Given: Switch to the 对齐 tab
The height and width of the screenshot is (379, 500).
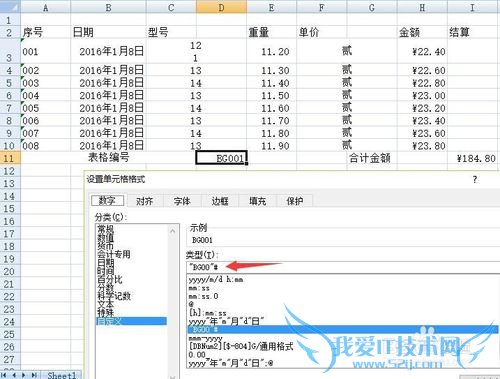Looking at the screenshot, I should (144, 201).
